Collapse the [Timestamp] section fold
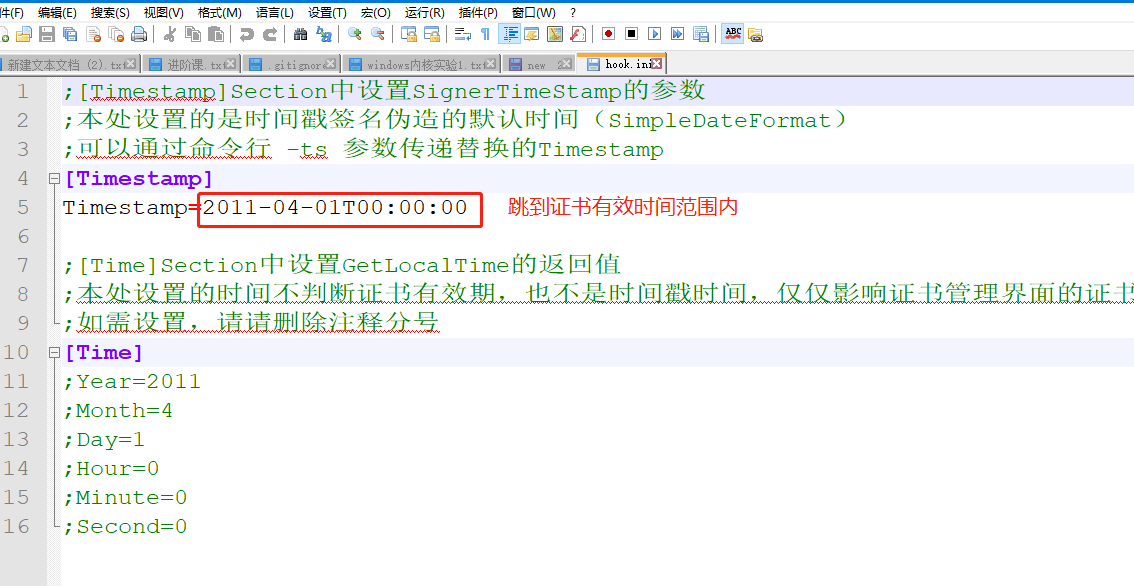 [x=52, y=178]
